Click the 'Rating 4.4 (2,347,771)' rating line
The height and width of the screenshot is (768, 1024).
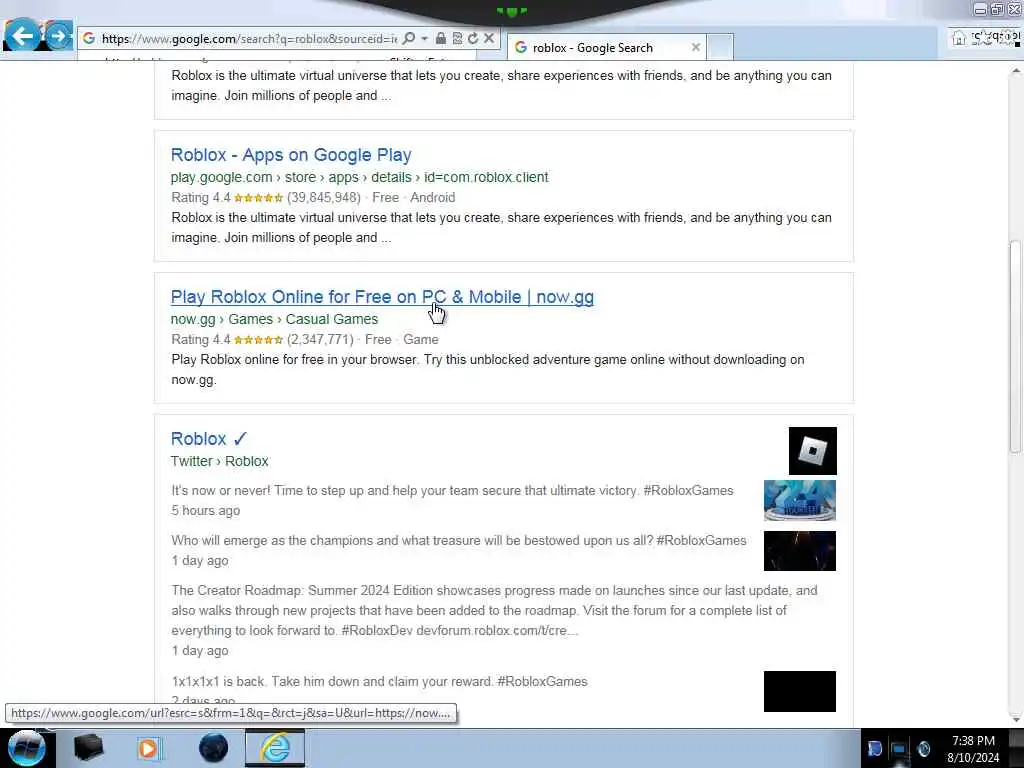click(x=304, y=340)
